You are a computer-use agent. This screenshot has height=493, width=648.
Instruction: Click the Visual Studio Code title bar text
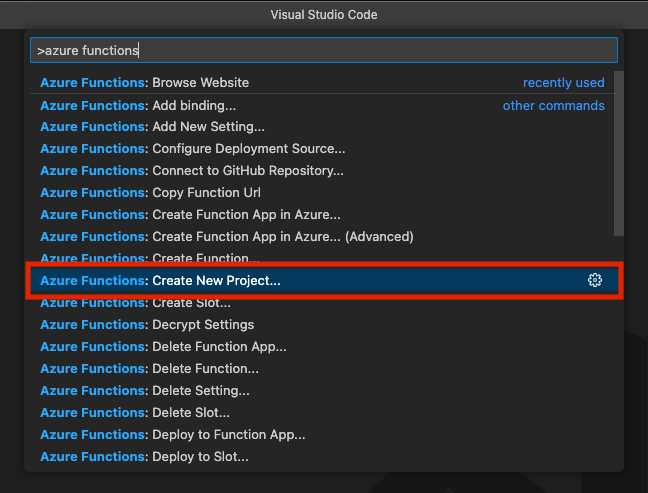324,14
